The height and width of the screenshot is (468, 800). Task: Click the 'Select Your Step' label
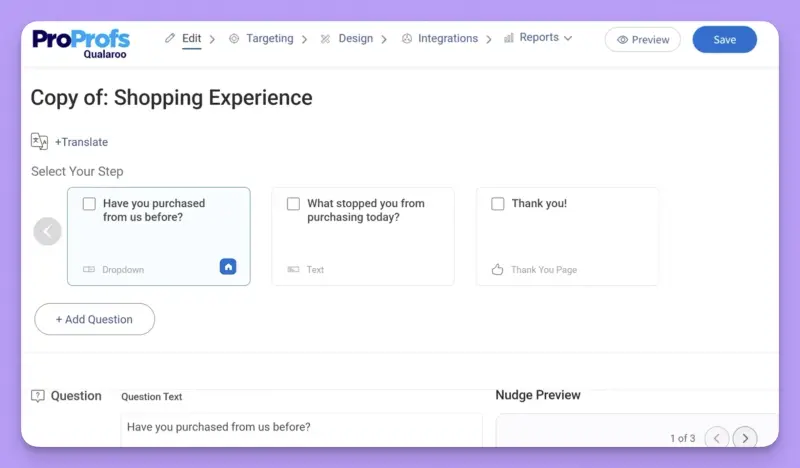pyautogui.click(x=77, y=171)
